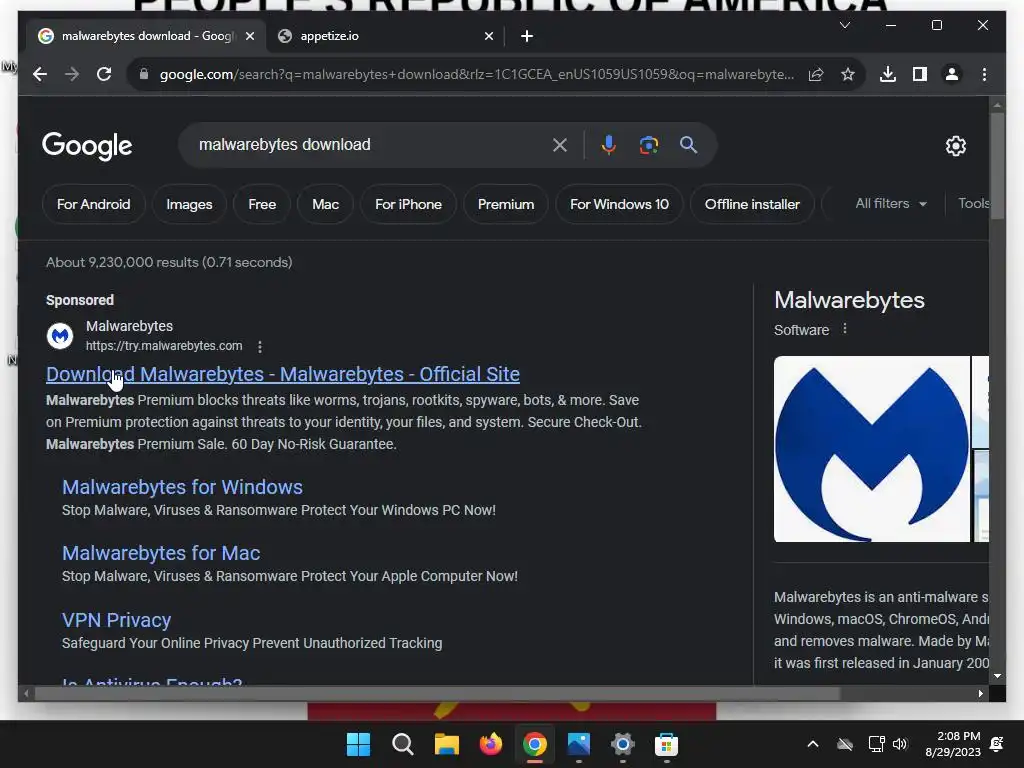
Task: Submit search with magnifying glass icon
Action: pyautogui.click(x=688, y=145)
